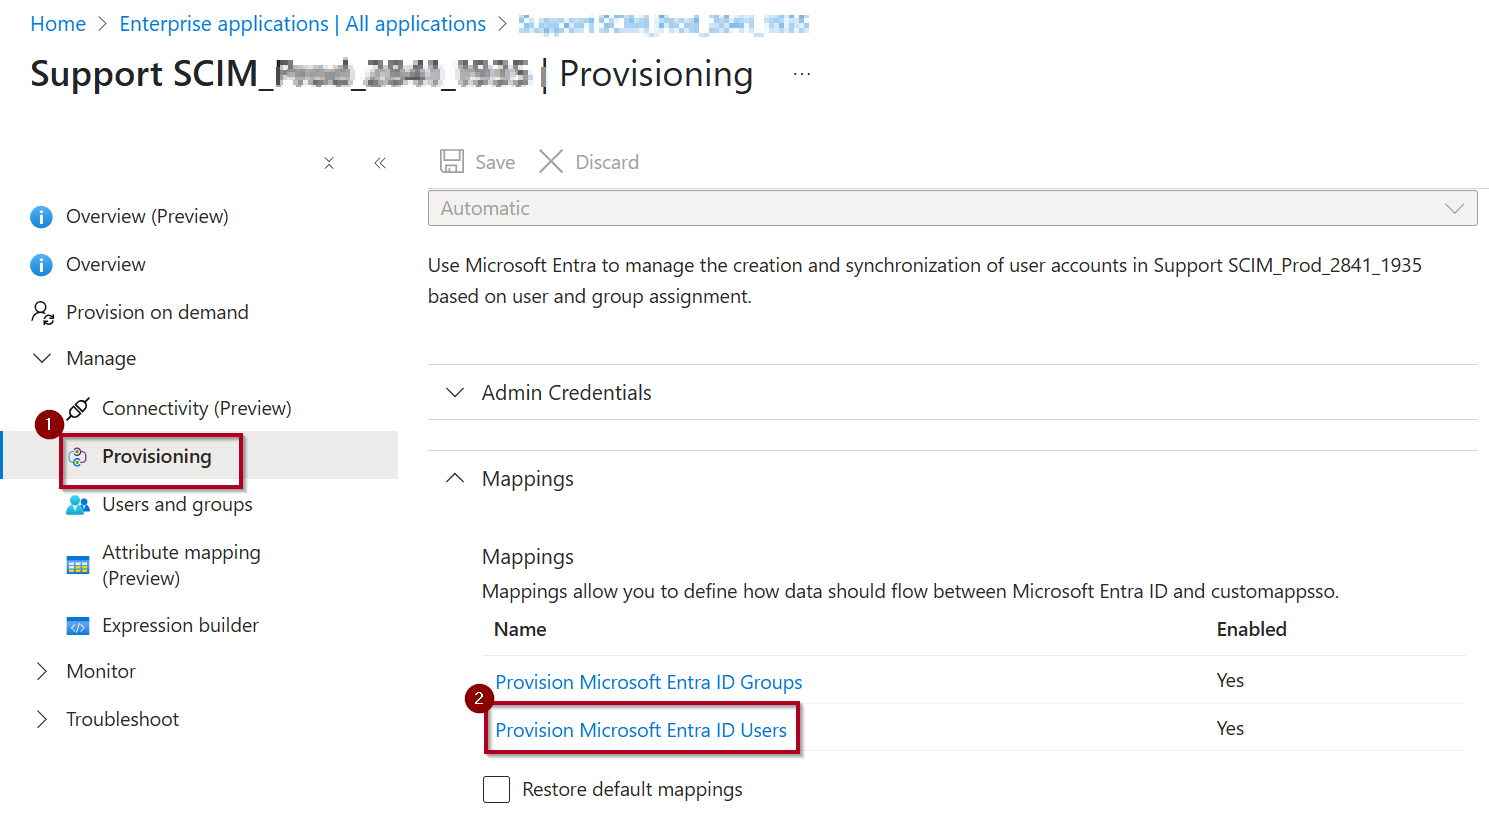Click the Attribute mapping table icon
1489x823 pixels.
point(78,565)
